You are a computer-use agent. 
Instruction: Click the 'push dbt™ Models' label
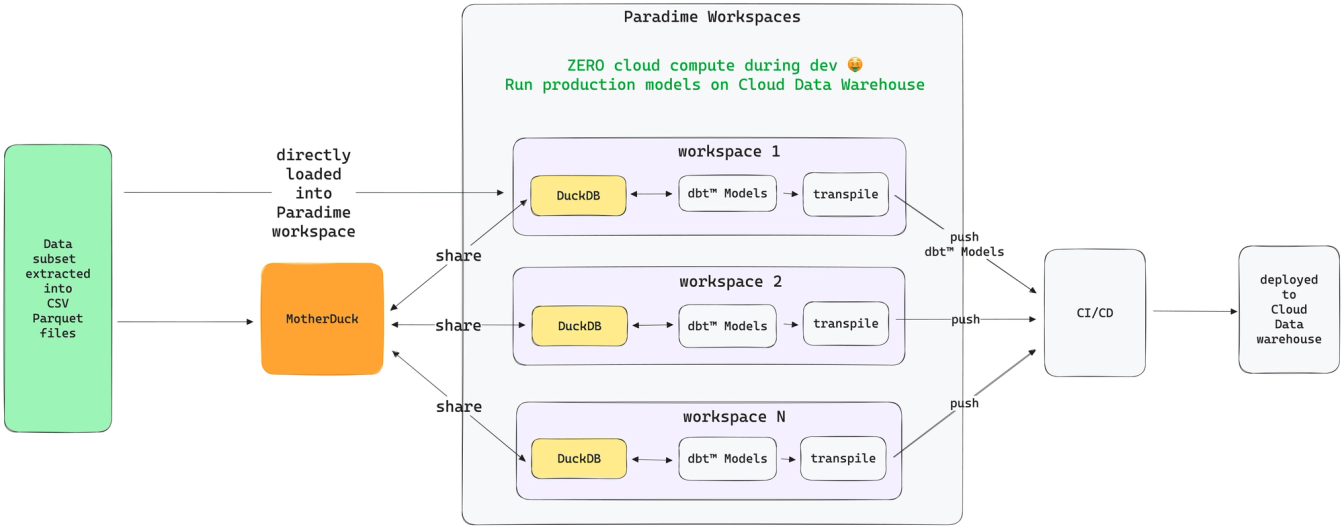tap(964, 245)
